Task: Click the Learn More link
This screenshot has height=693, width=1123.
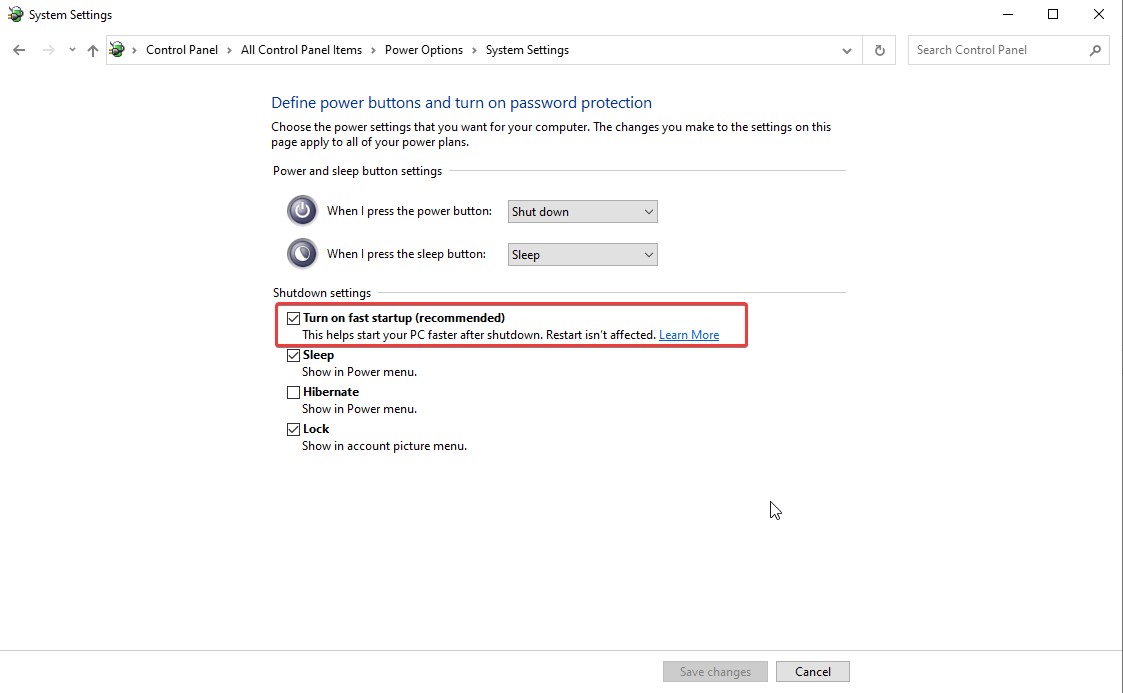Action: [689, 334]
